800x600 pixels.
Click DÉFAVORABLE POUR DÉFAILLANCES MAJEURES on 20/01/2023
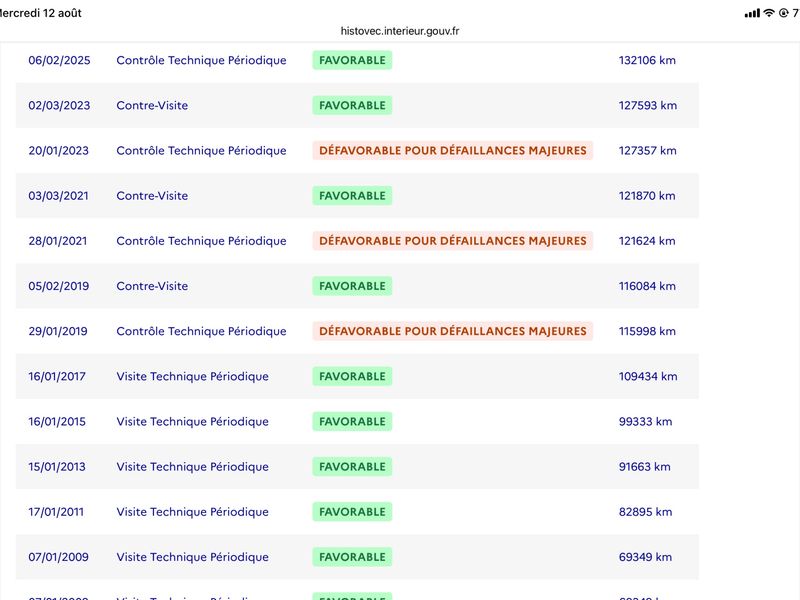[x=453, y=151]
